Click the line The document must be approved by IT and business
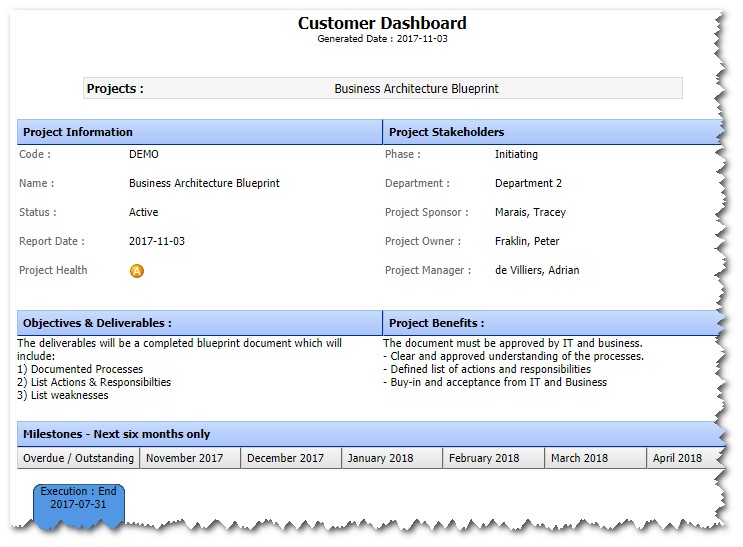This screenshot has height=547, width=743. (x=513, y=343)
